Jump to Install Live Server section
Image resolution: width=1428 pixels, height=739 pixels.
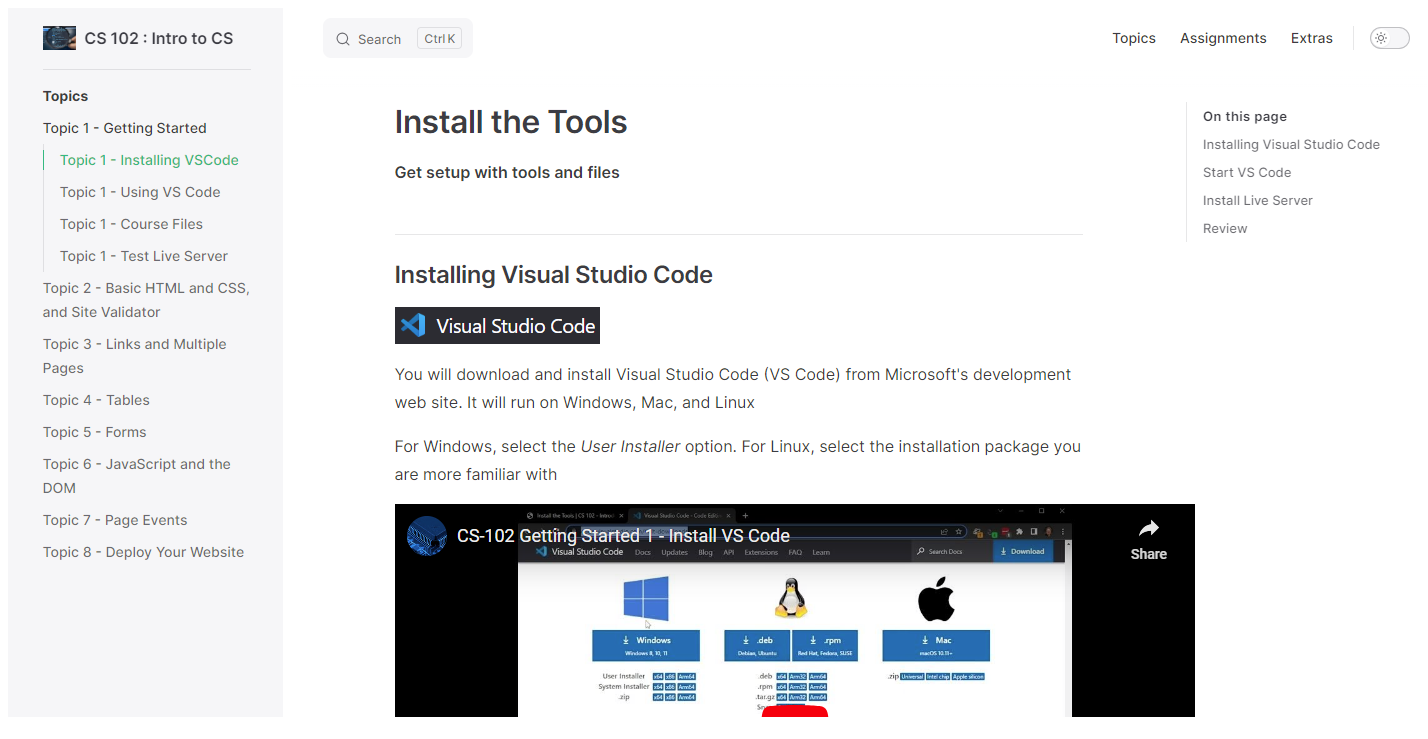[x=1258, y=200]
